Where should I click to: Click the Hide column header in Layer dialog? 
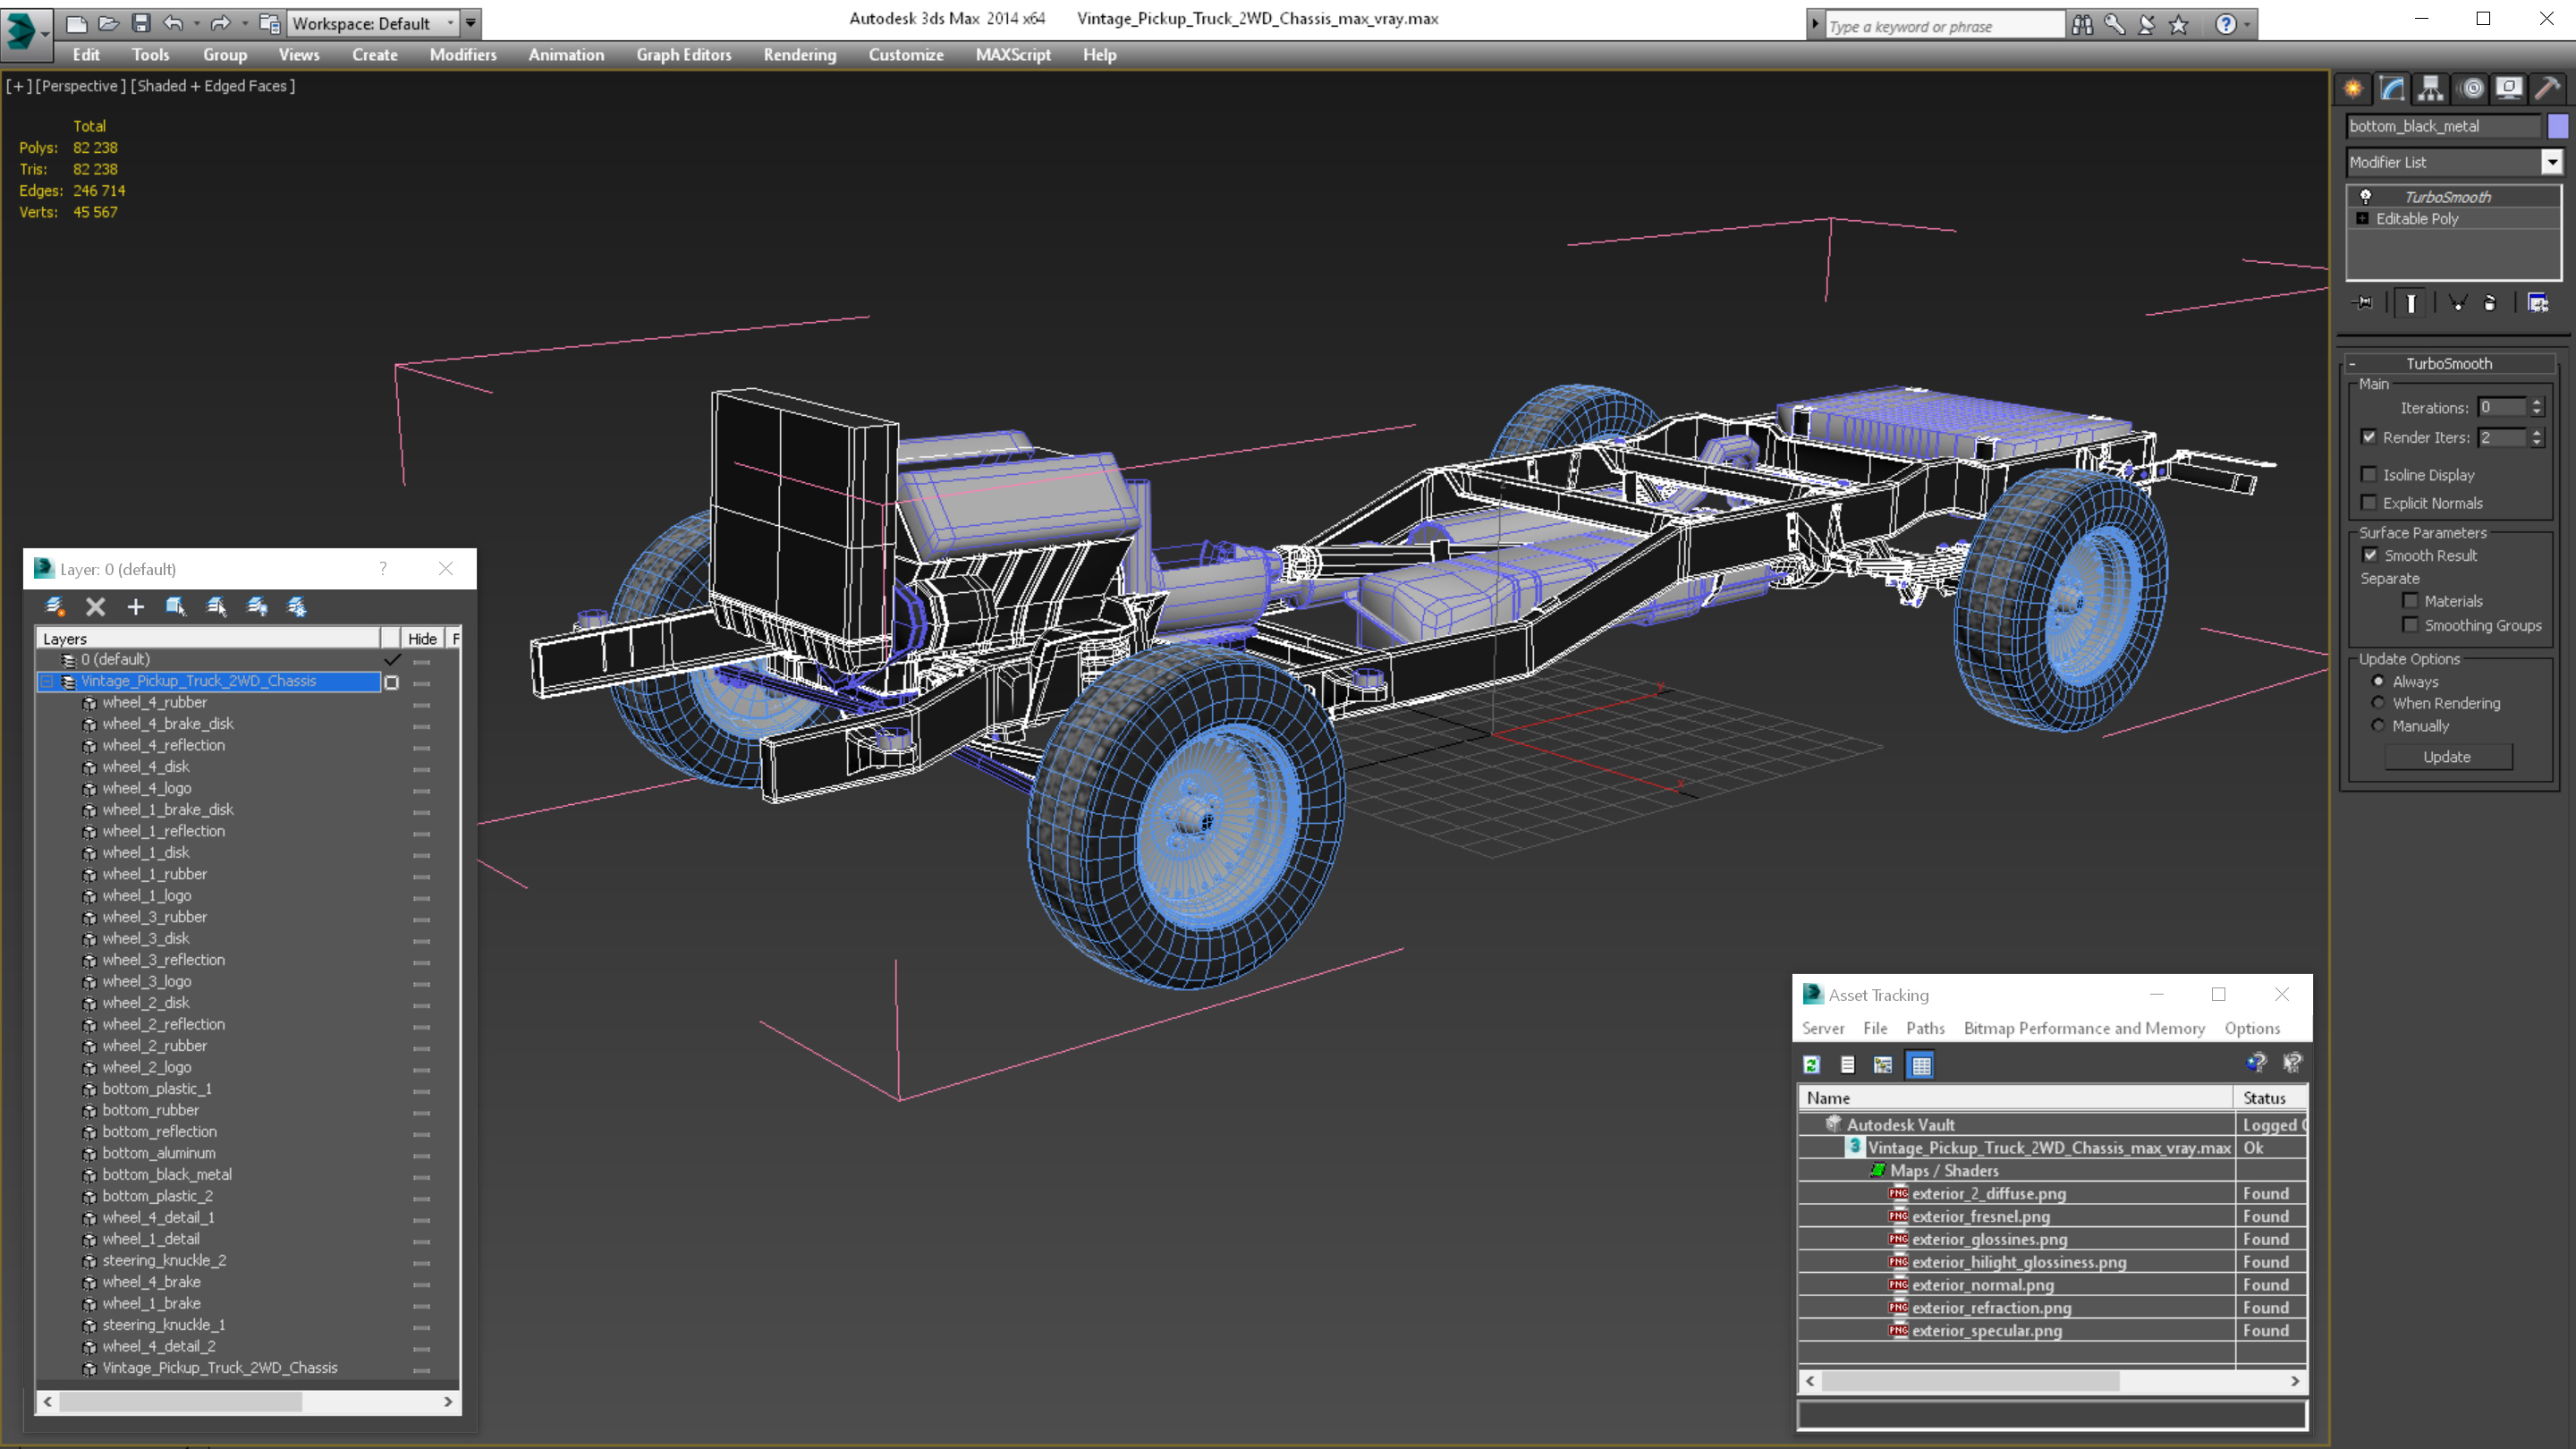[x=422, y=638]
